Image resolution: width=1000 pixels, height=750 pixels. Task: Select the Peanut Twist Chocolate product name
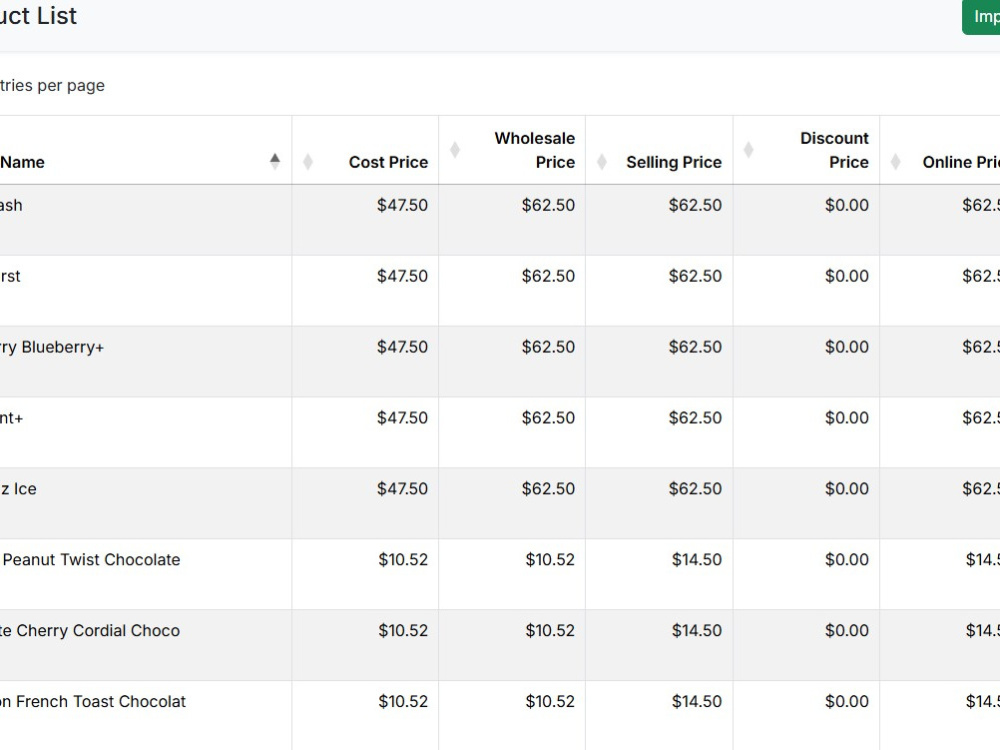91,559
